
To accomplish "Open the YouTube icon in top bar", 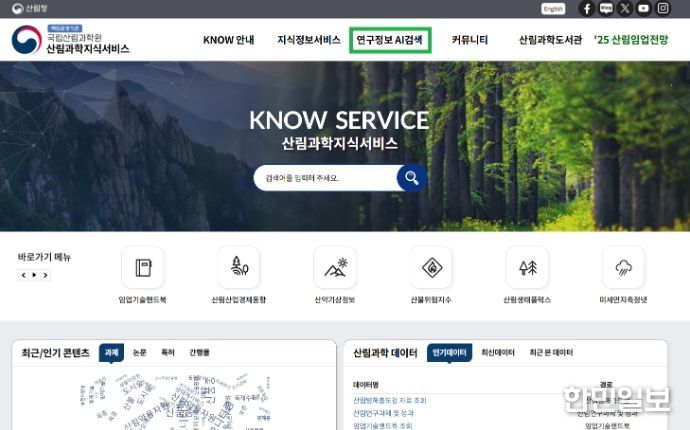I will [x=643, y=8].
